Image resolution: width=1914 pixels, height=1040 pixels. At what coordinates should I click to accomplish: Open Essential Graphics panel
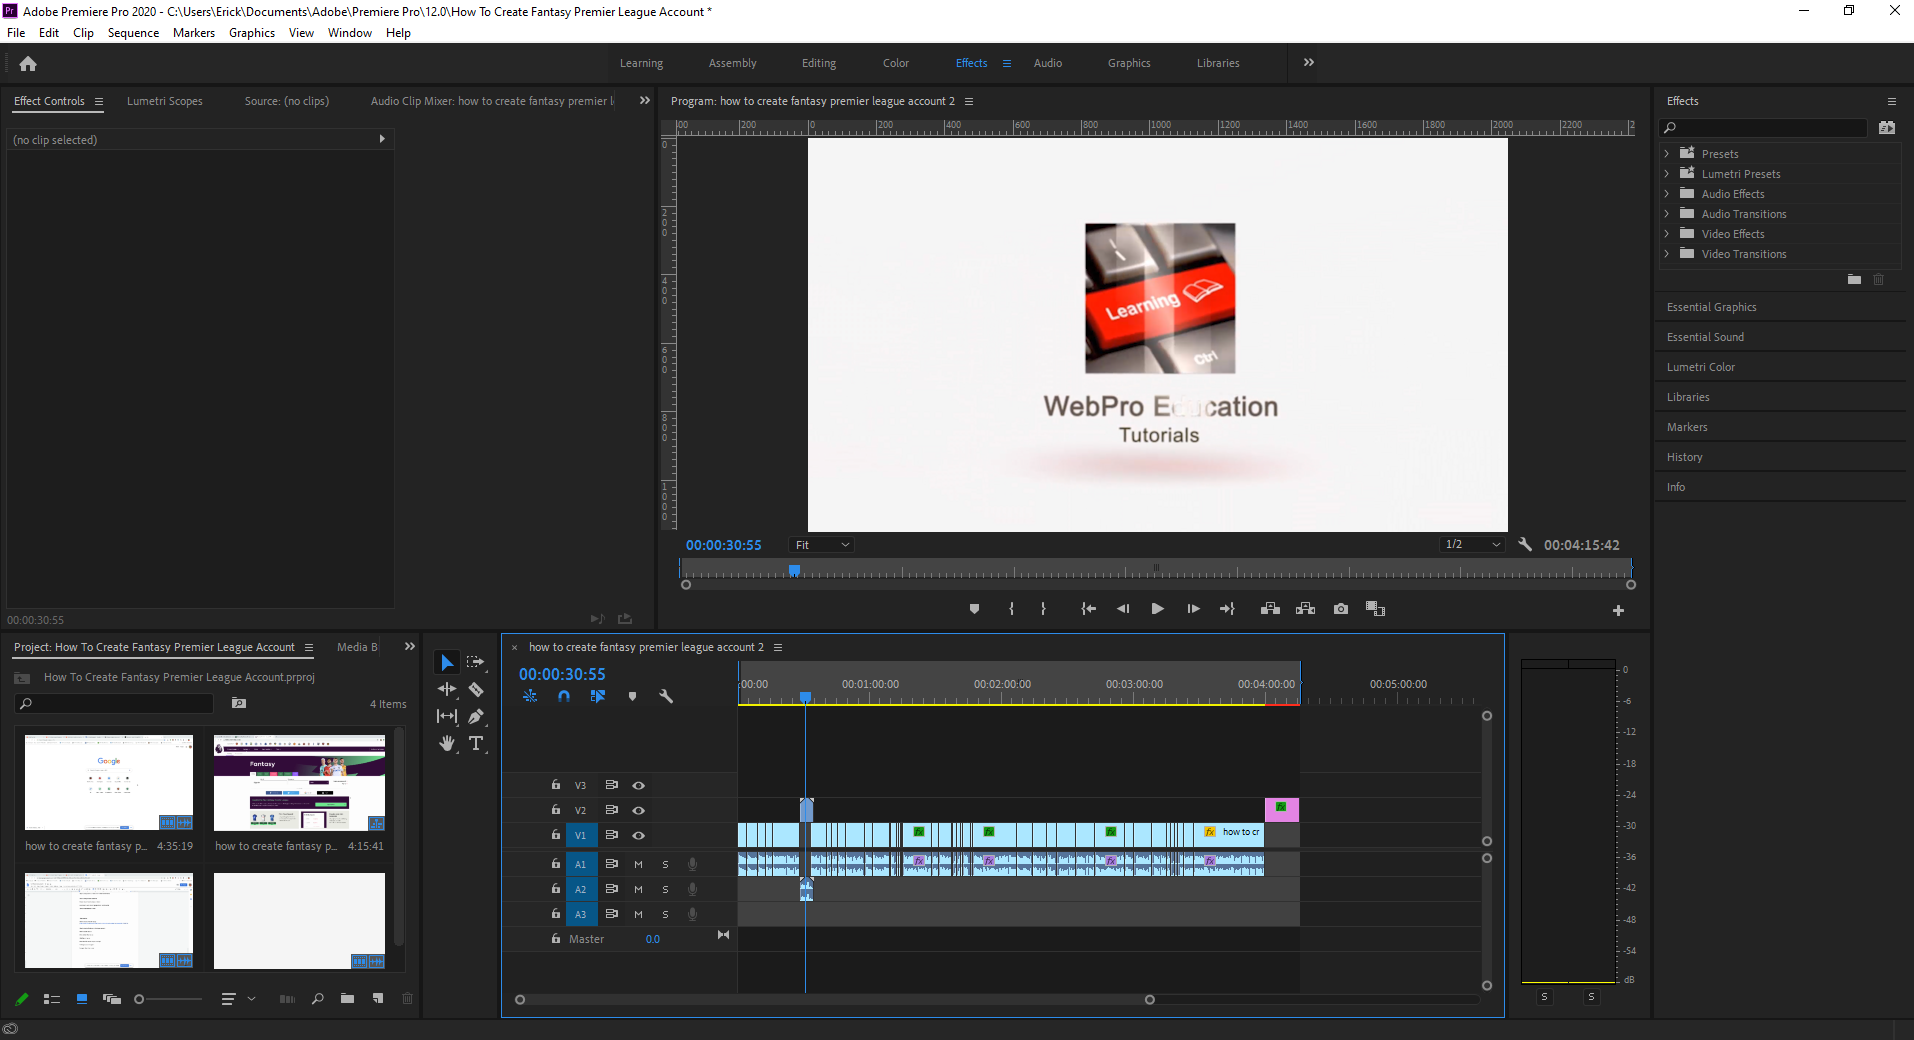[1711, 307]
